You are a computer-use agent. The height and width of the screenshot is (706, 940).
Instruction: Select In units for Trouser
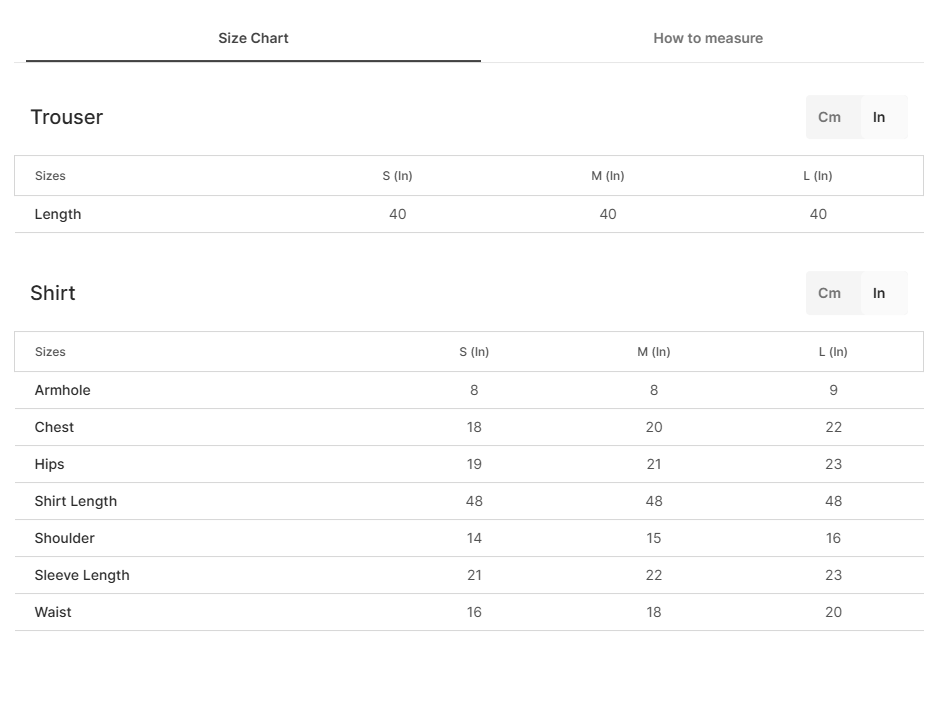[879, 117]
